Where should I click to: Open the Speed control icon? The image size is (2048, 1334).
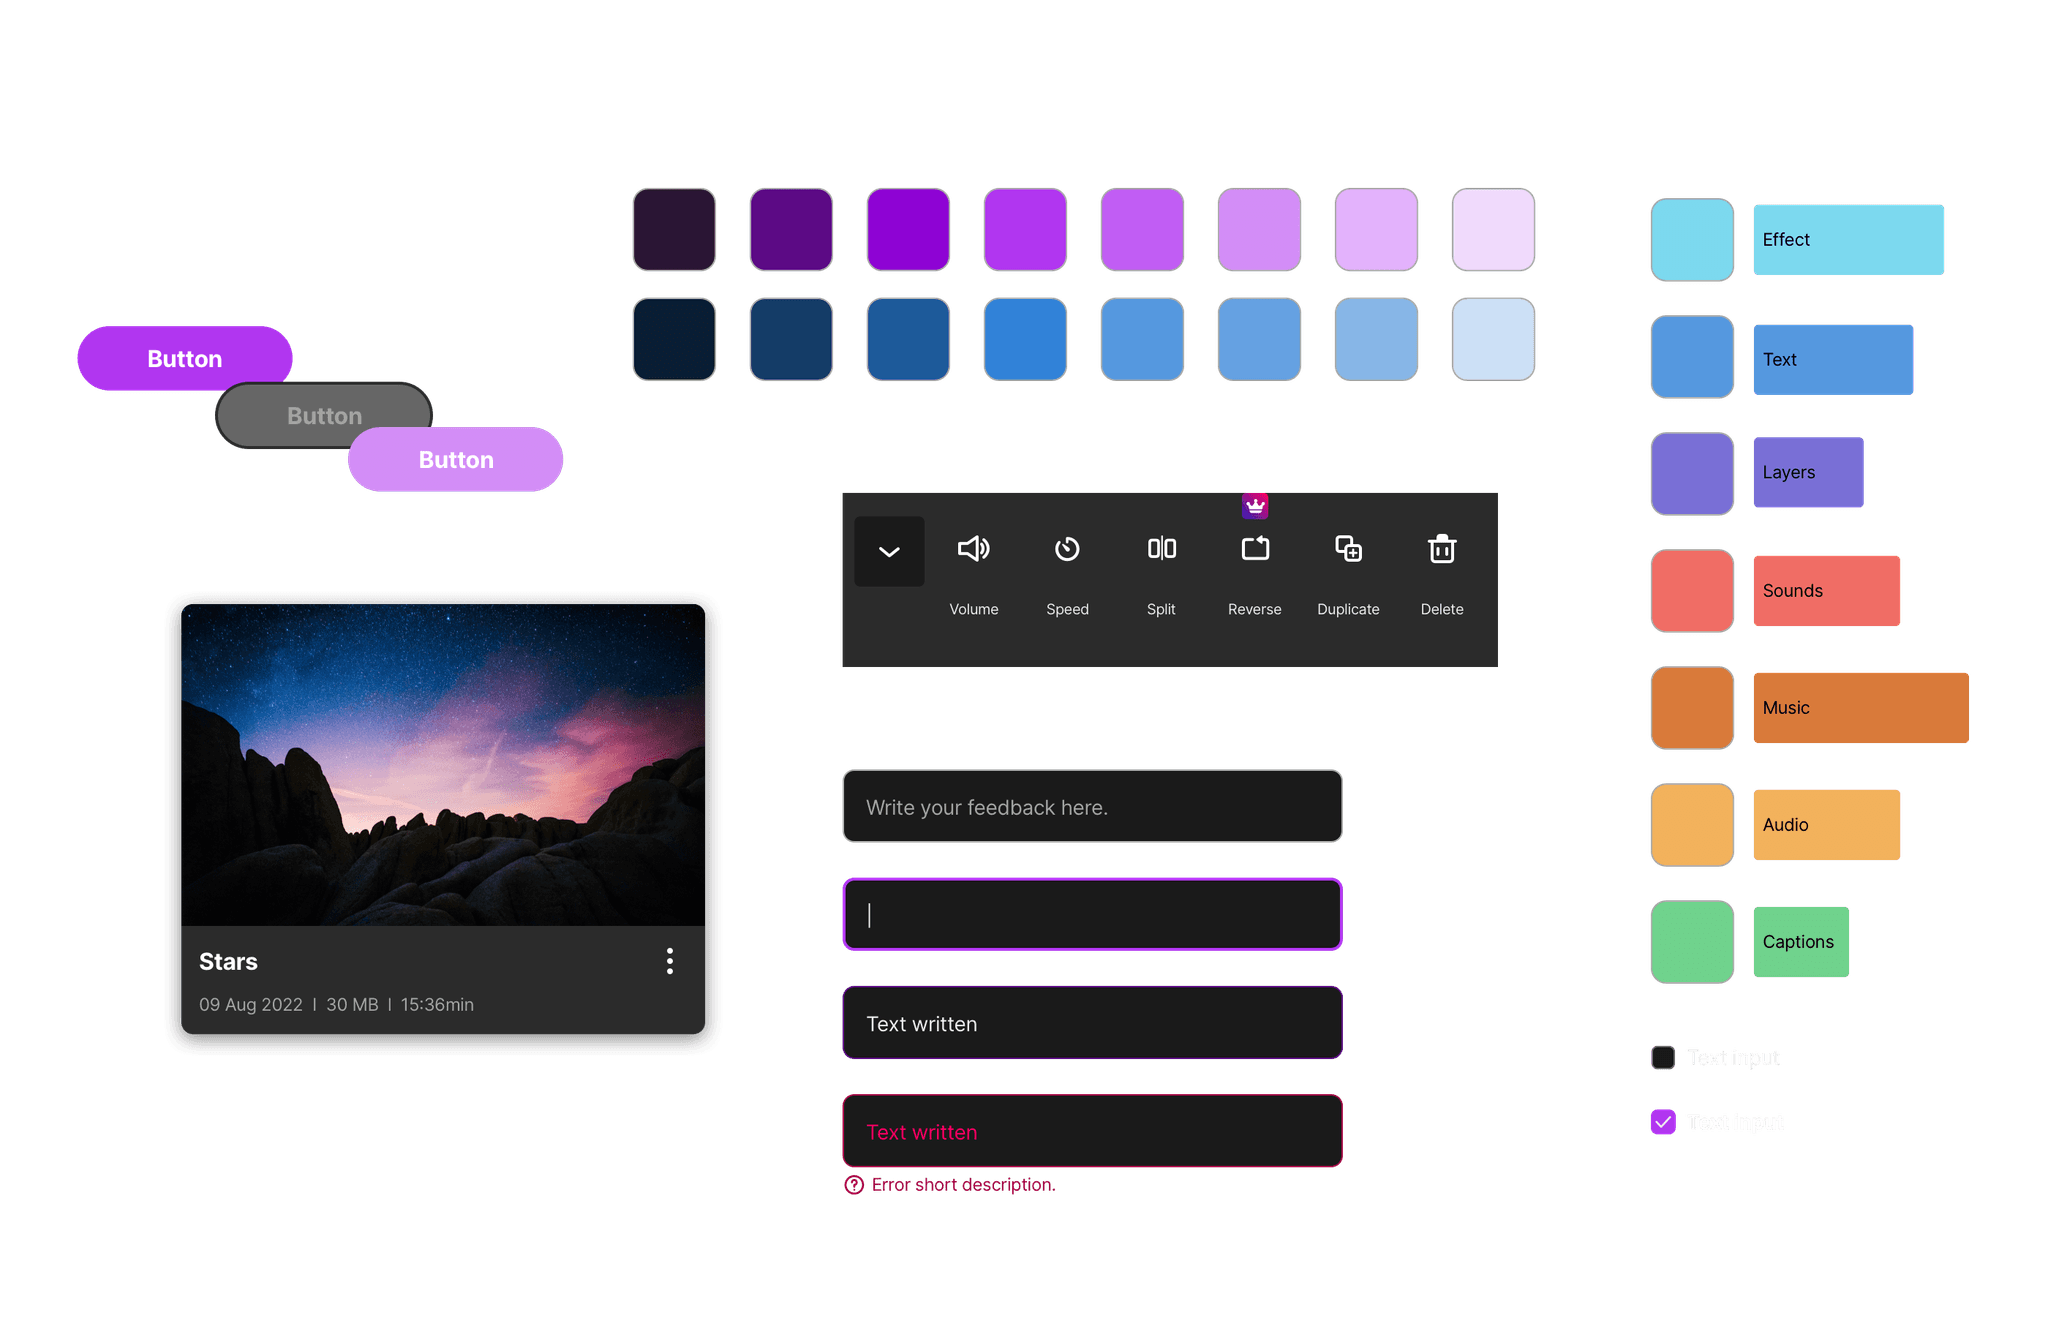tap(1067, 549)
